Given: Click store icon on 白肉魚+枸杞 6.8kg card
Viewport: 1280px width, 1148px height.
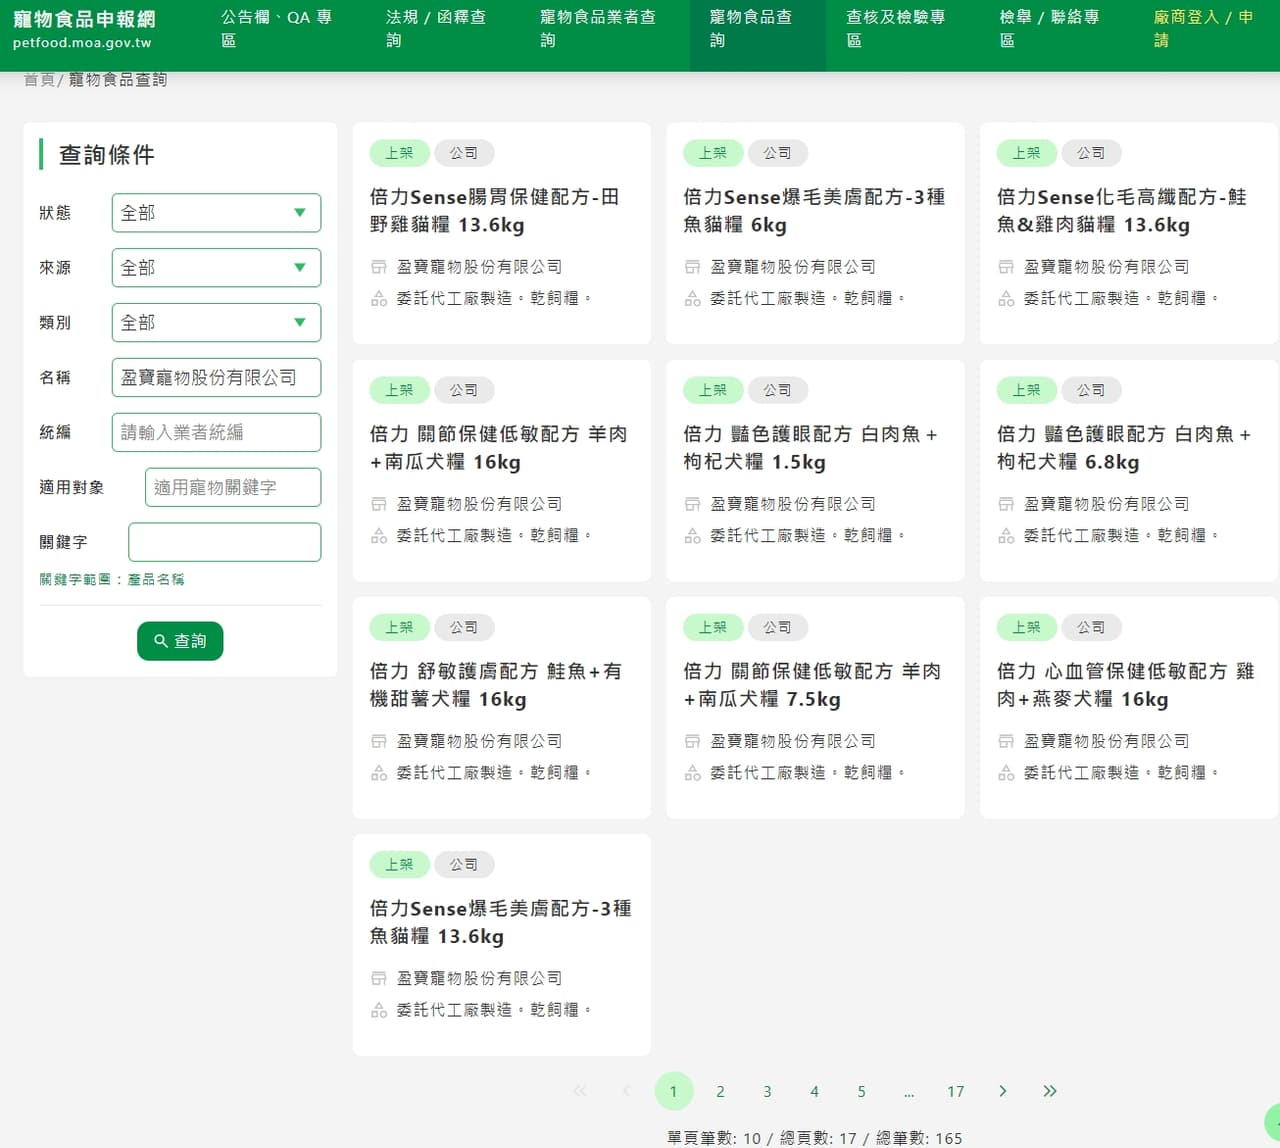Looking at the screenshot, I should 1006,504.
